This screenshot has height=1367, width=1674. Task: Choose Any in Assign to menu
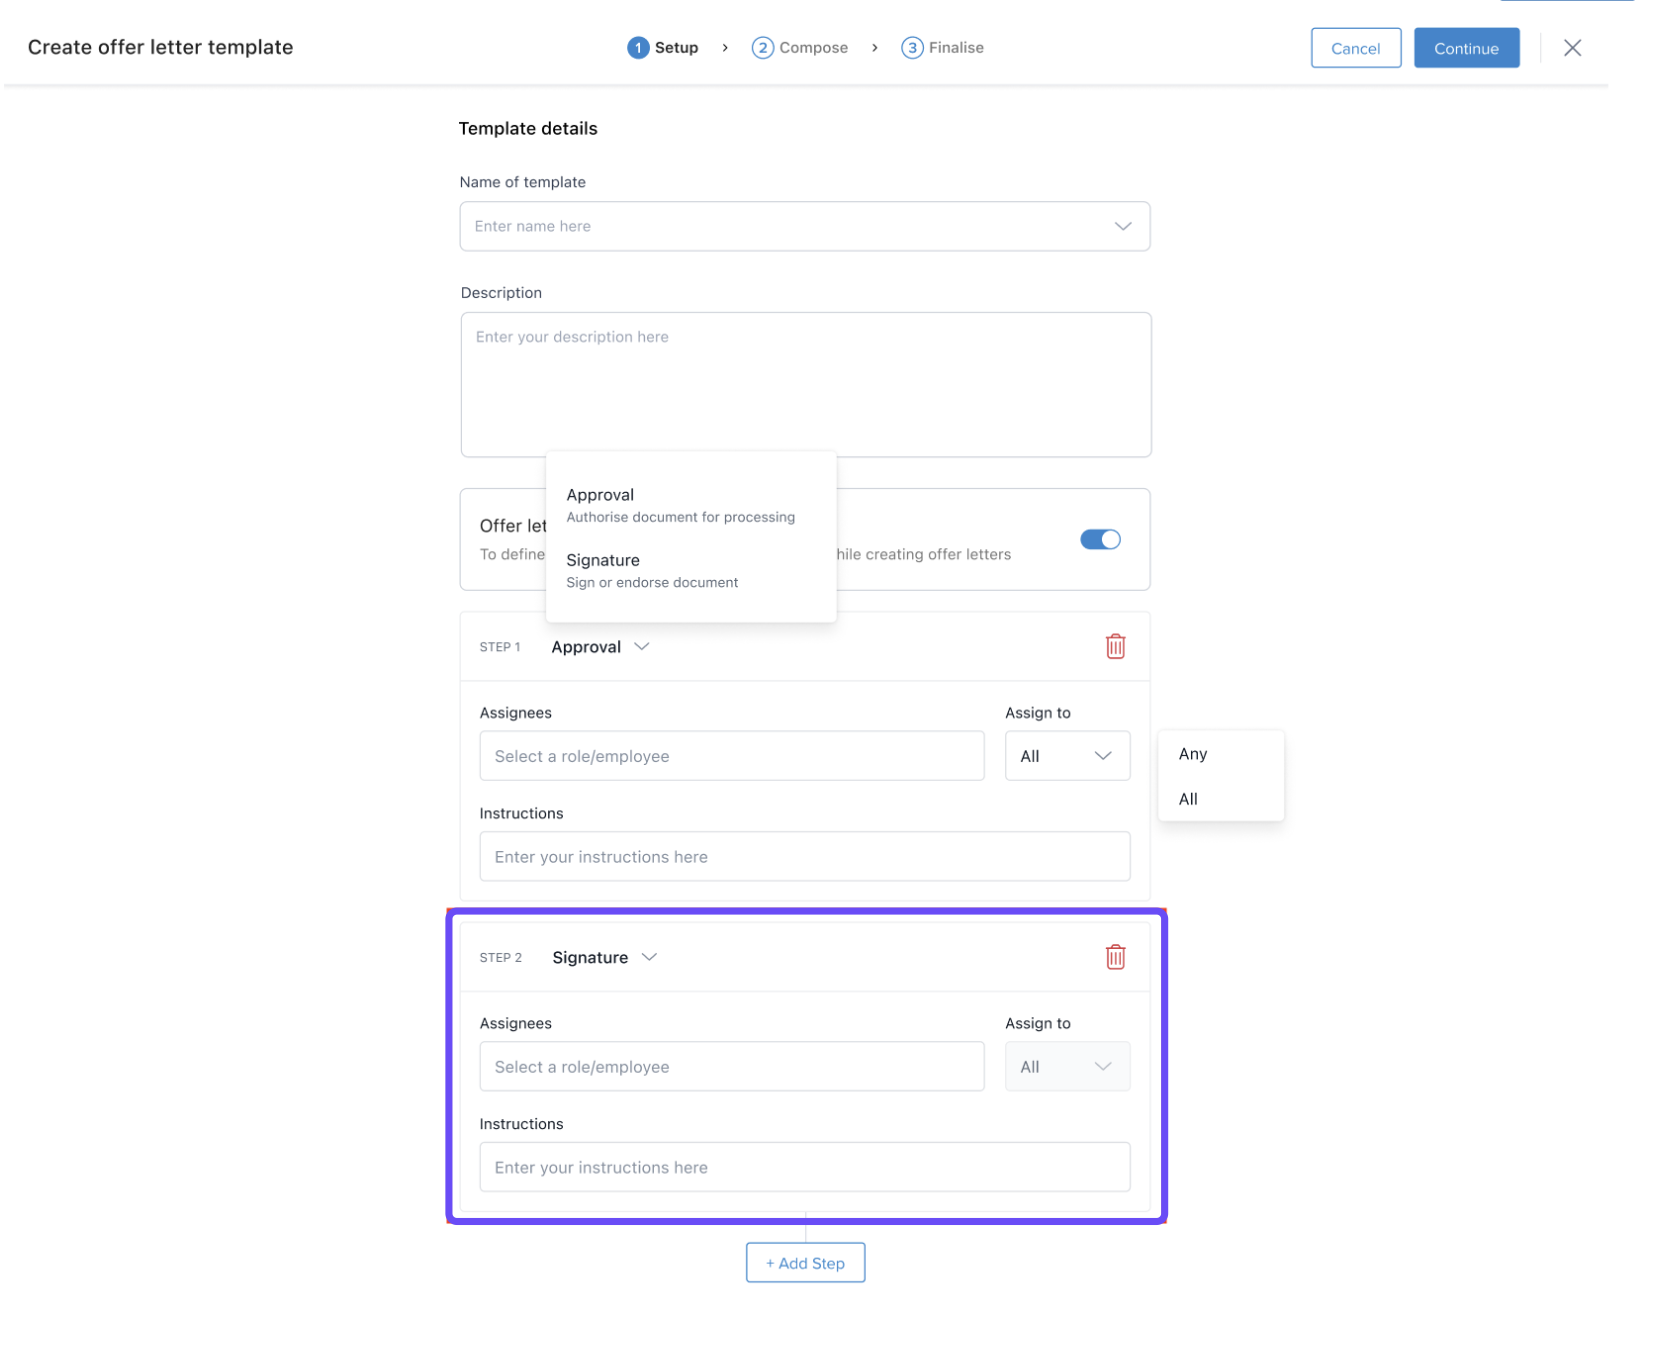tap(1193, 754)
